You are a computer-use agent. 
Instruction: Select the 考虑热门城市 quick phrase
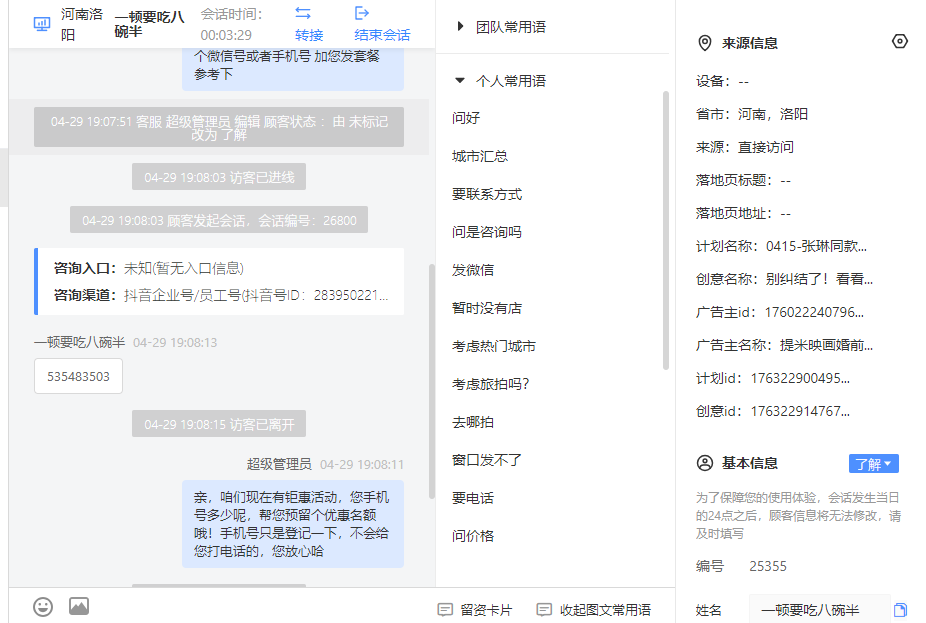coord(494,346)
